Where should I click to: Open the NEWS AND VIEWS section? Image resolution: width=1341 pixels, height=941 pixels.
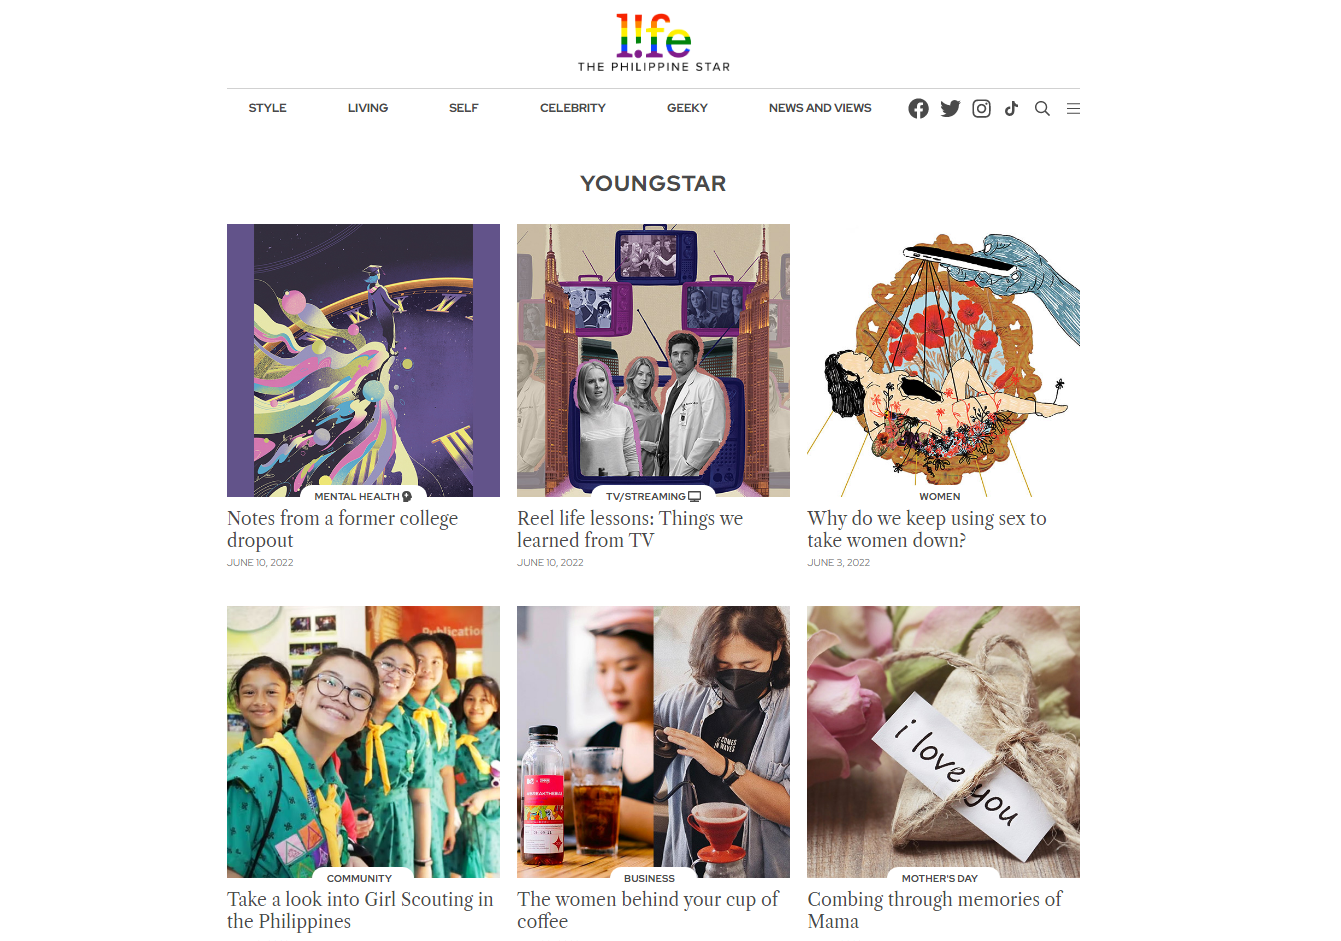pyautogui.click(x=820, y=108)
